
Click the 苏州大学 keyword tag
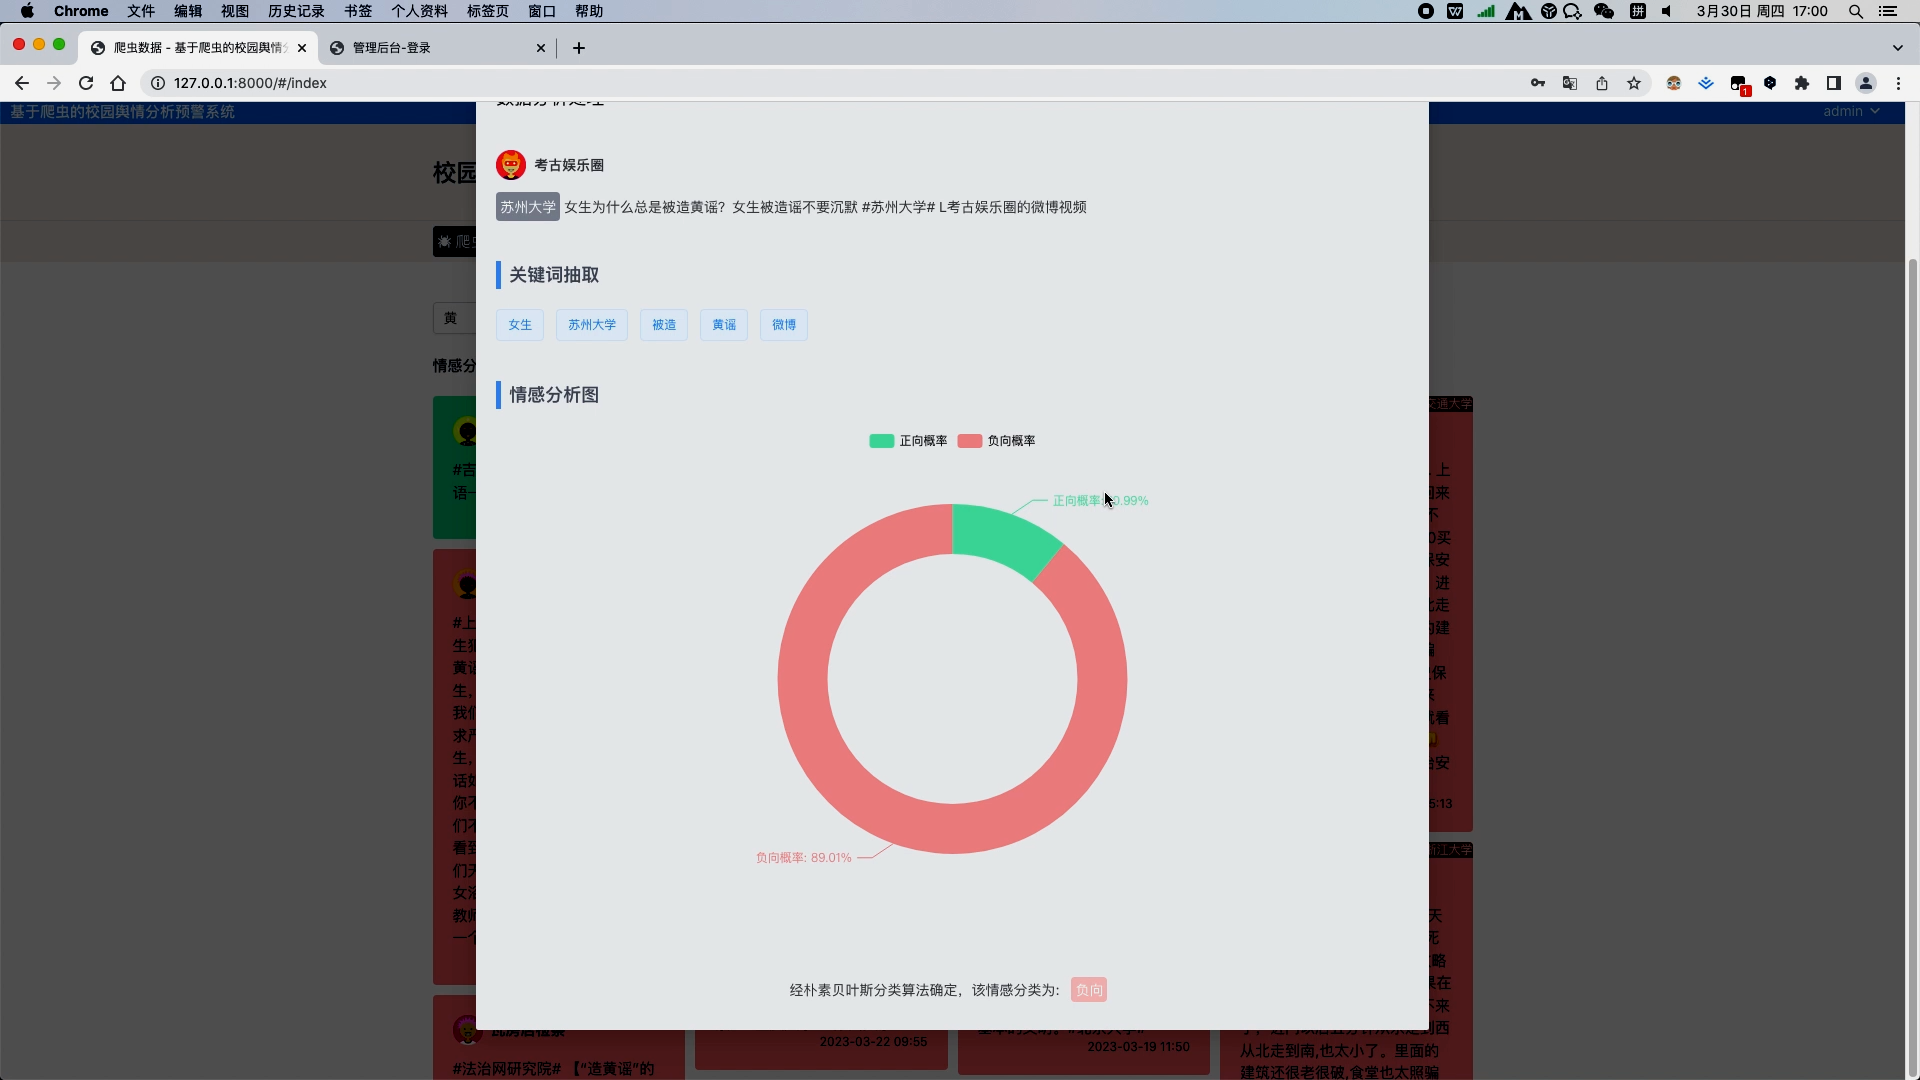click(592, 325)
